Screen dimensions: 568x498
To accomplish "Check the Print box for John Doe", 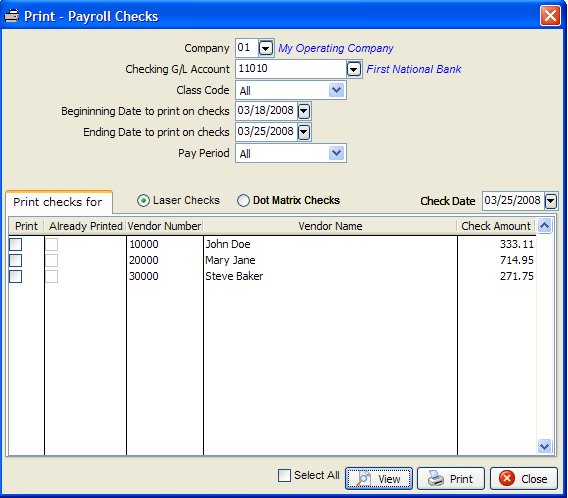I will point(15,244).
